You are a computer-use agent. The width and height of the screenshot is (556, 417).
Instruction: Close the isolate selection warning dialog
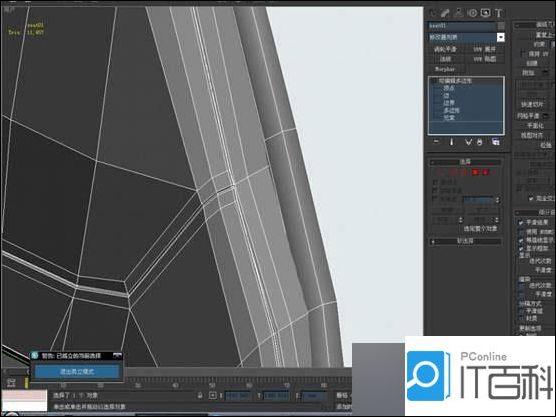(x=117, y=356)
